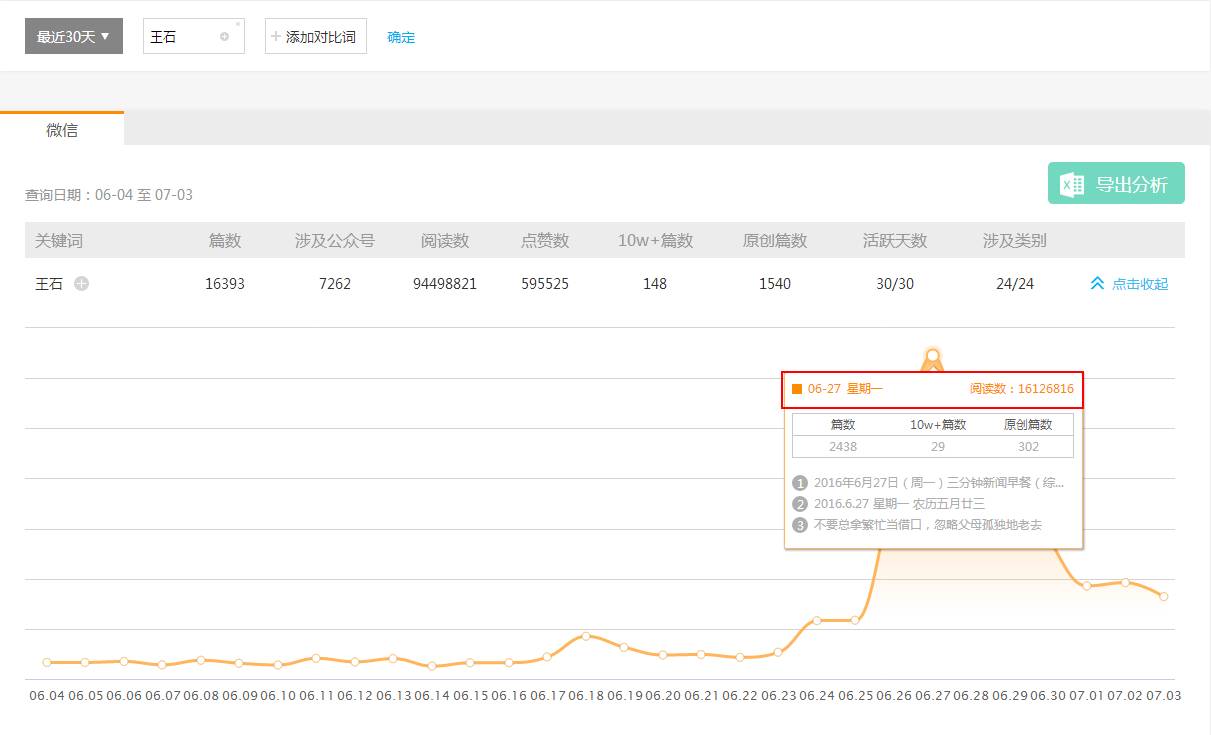
Task: Open the 最近30天 date range dropdown
Action: 74,37
